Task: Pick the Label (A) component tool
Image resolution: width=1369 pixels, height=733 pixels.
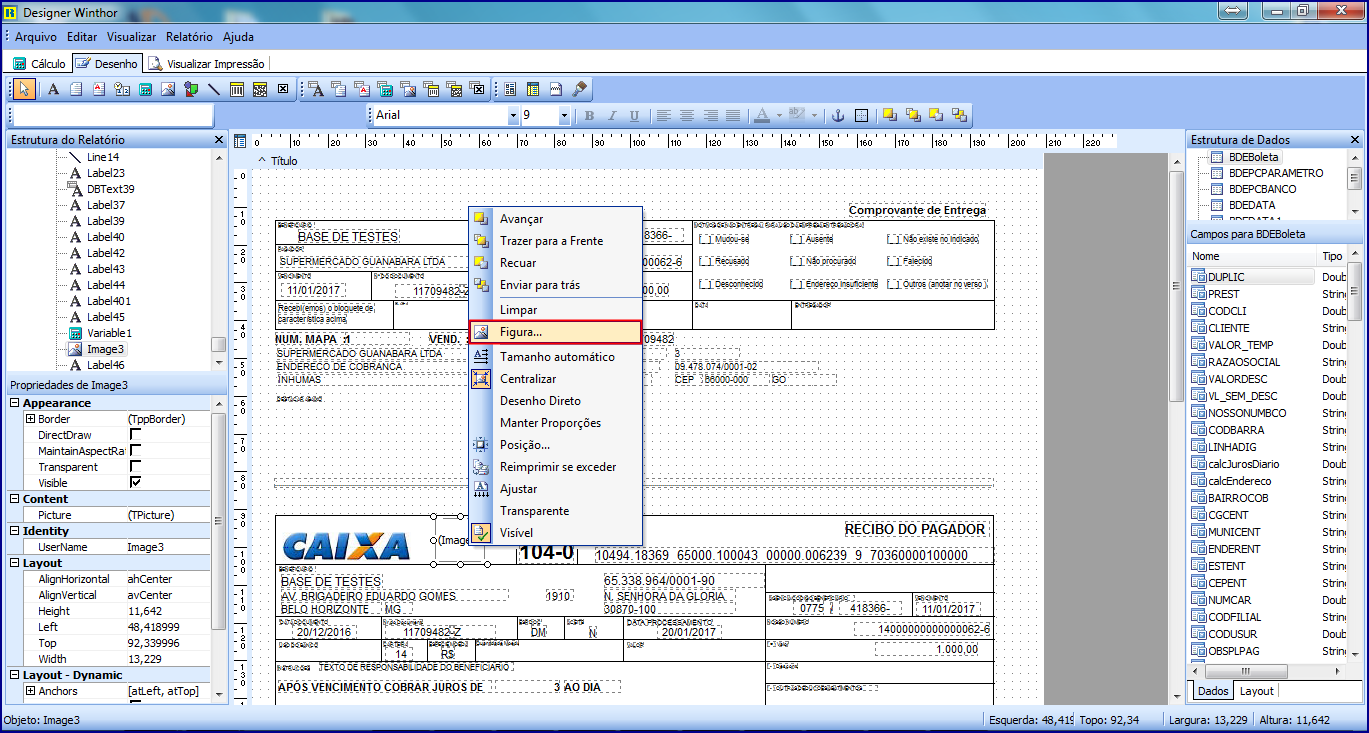Action: click(53, 89)
